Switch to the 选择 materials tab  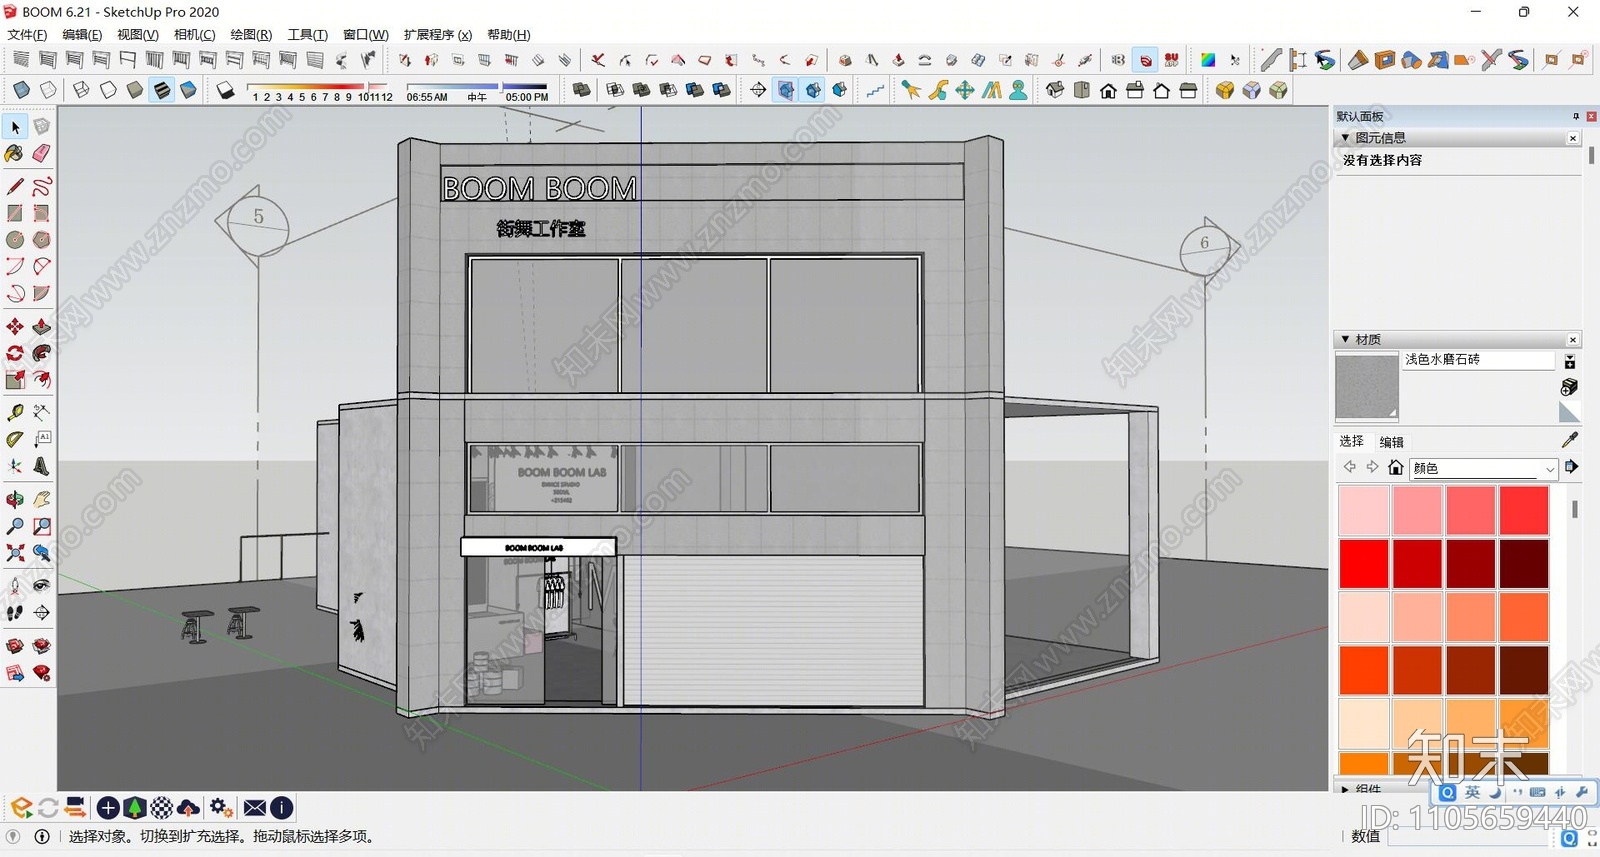(x=1351, y=441)
